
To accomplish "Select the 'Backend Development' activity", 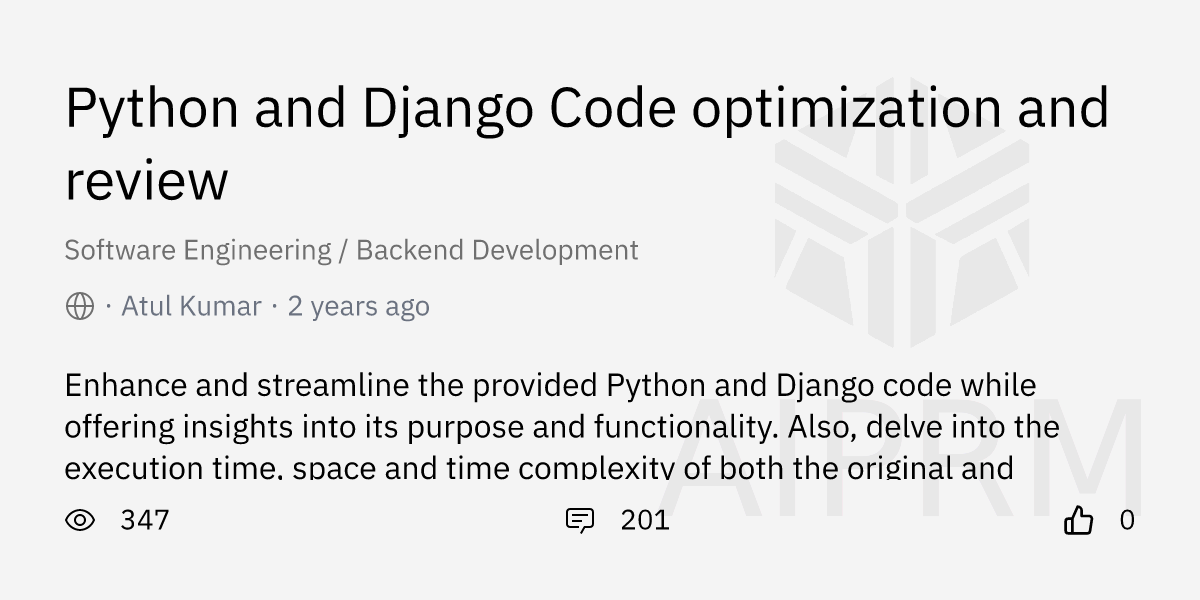I will [497, 250].
